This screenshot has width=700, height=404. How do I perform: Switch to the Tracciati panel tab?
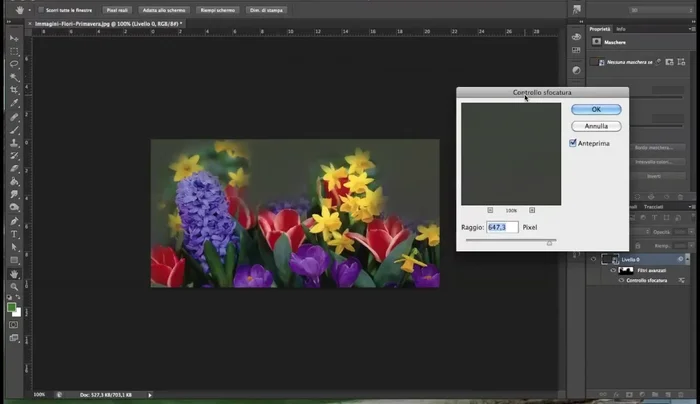click(653, 207)
